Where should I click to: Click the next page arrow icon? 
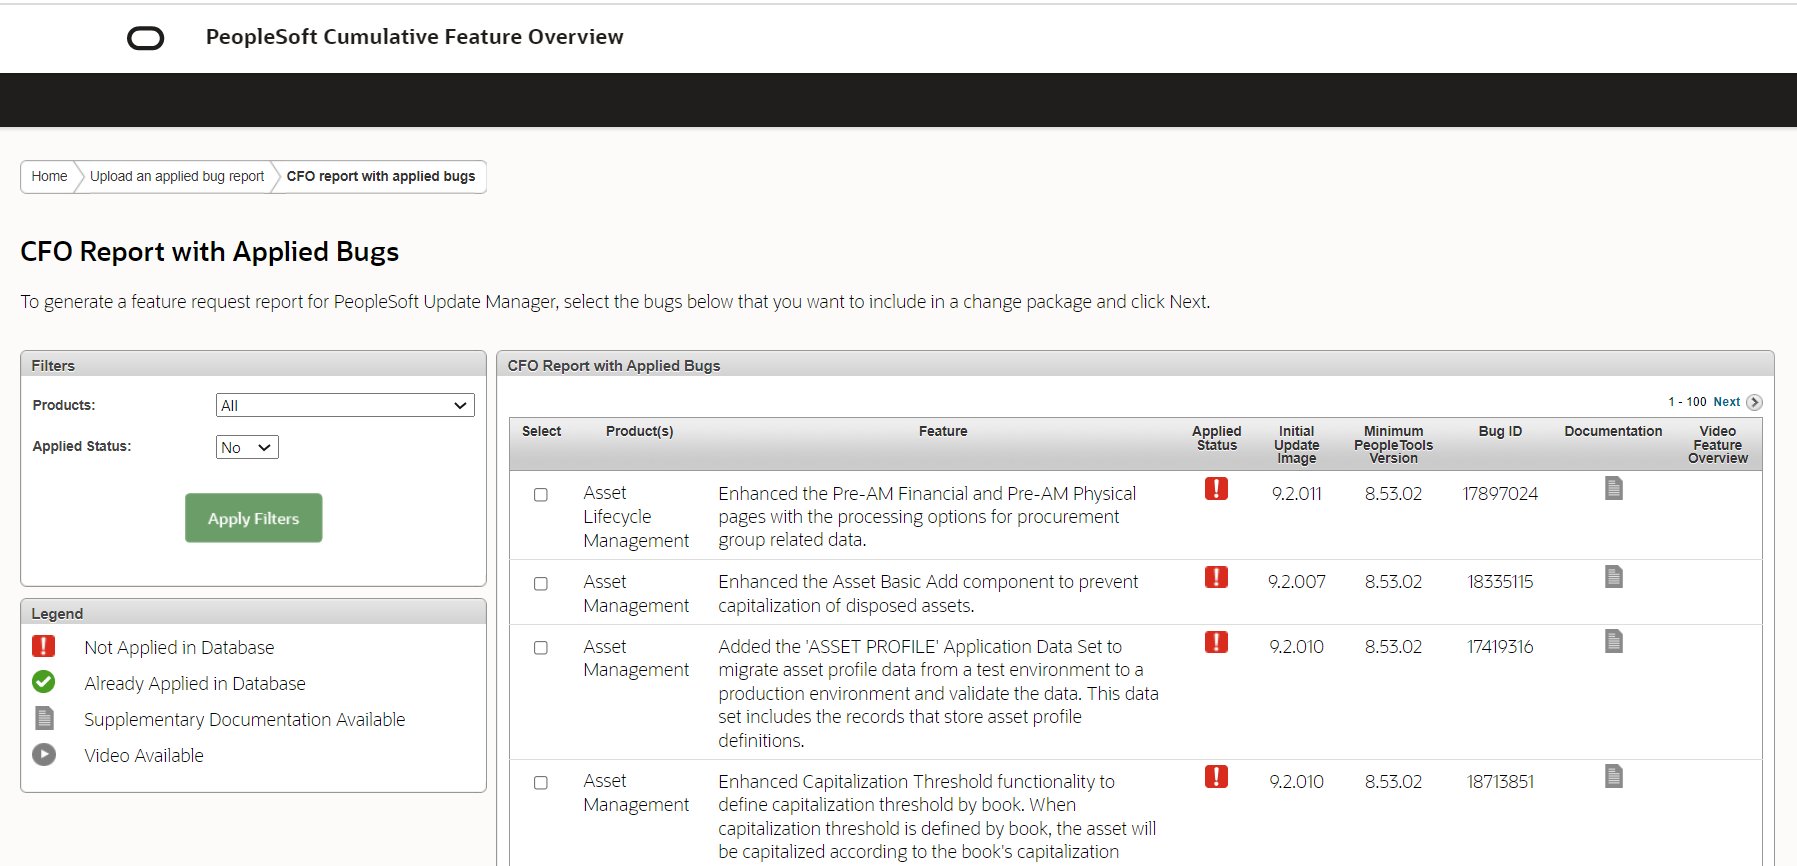coord(1754,402)
